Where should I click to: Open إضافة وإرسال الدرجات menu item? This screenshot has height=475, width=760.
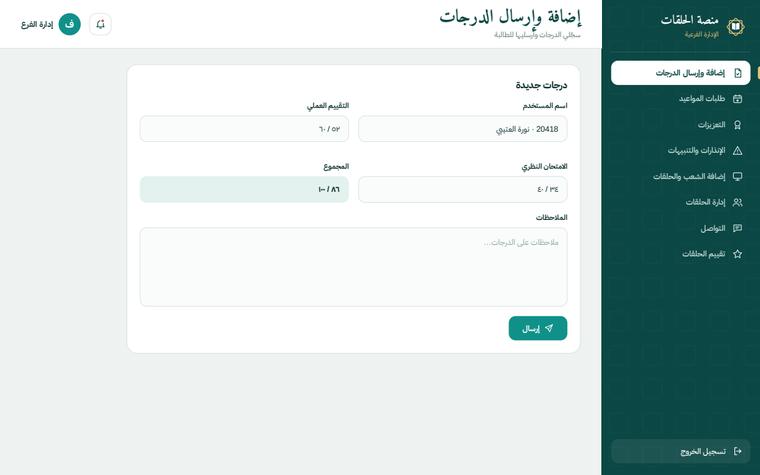[x=681, y=73]
